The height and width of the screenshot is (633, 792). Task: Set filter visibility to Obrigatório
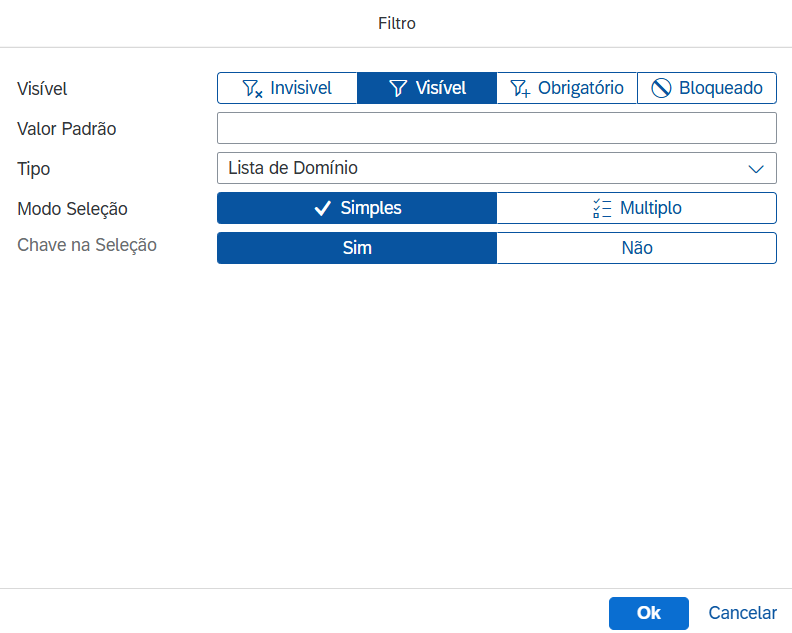coord(566,88)
